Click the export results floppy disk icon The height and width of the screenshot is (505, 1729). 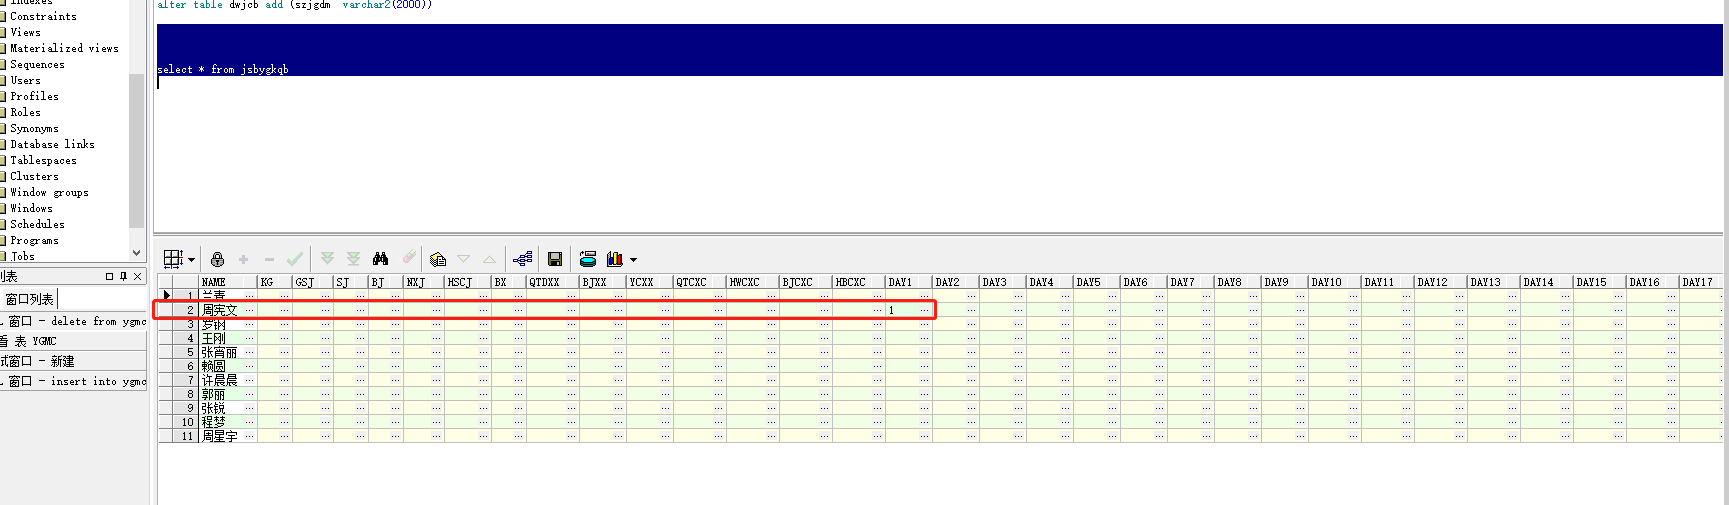tap(555, 259)
